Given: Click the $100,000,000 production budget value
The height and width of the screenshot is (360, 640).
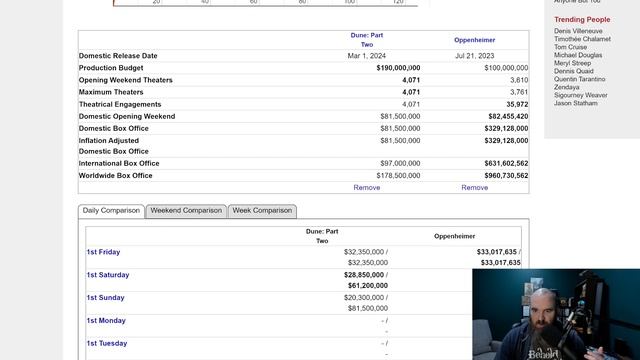Looking at the screenshot, I should tap(506, 68).
